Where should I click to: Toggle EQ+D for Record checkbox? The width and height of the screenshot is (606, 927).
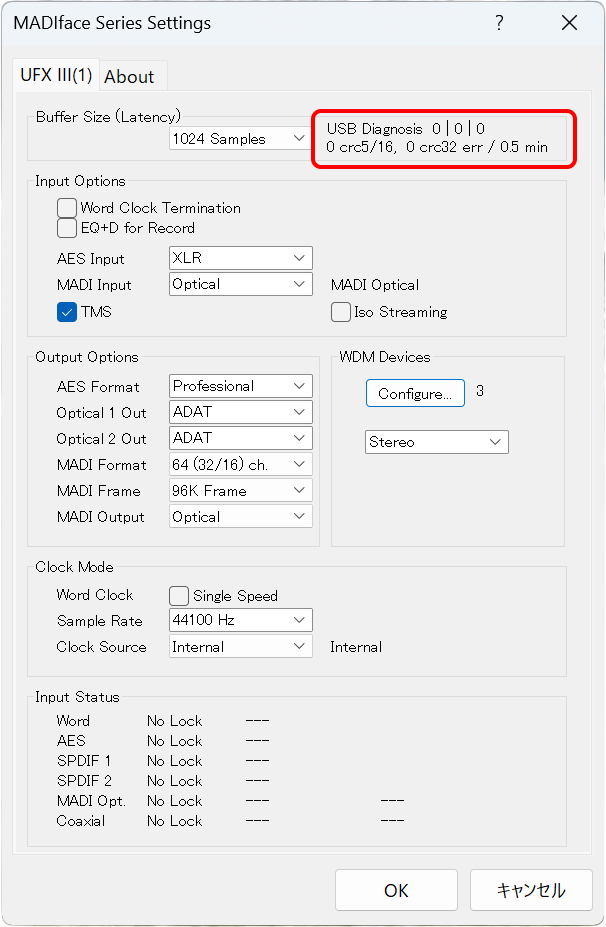tap(67, 228)
